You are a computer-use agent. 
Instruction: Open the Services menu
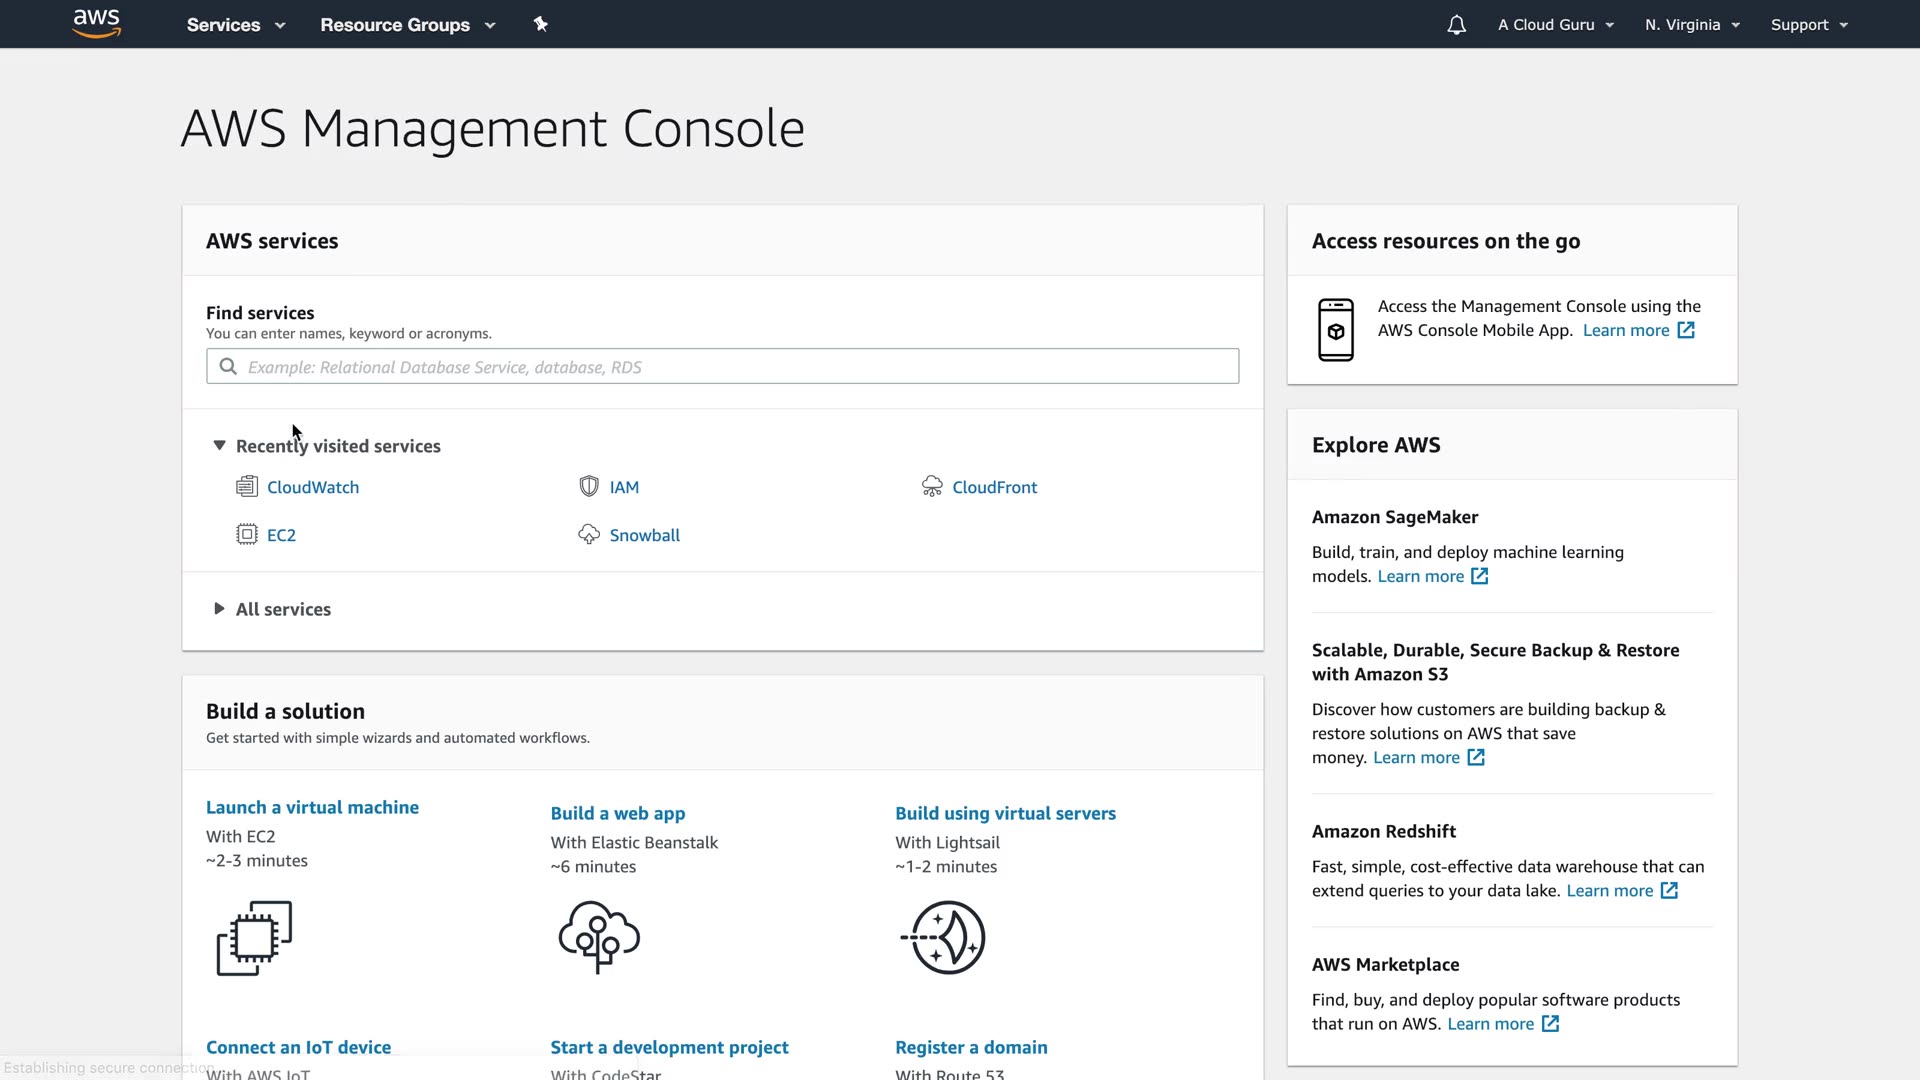pyautogui.click(x=235, y=25)
